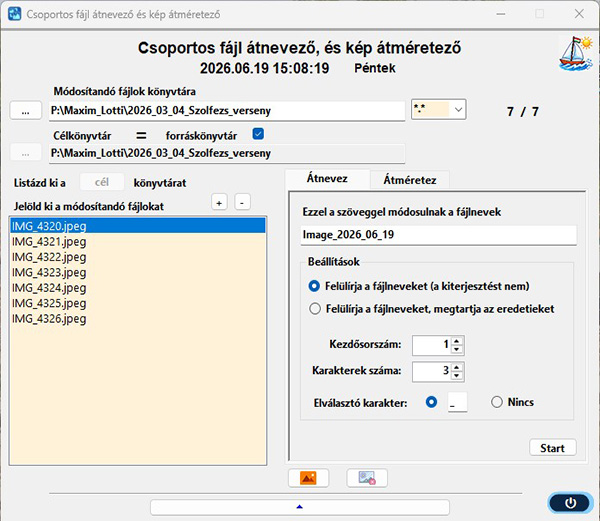Switch to the Átméretez tab

coord(410,180)
